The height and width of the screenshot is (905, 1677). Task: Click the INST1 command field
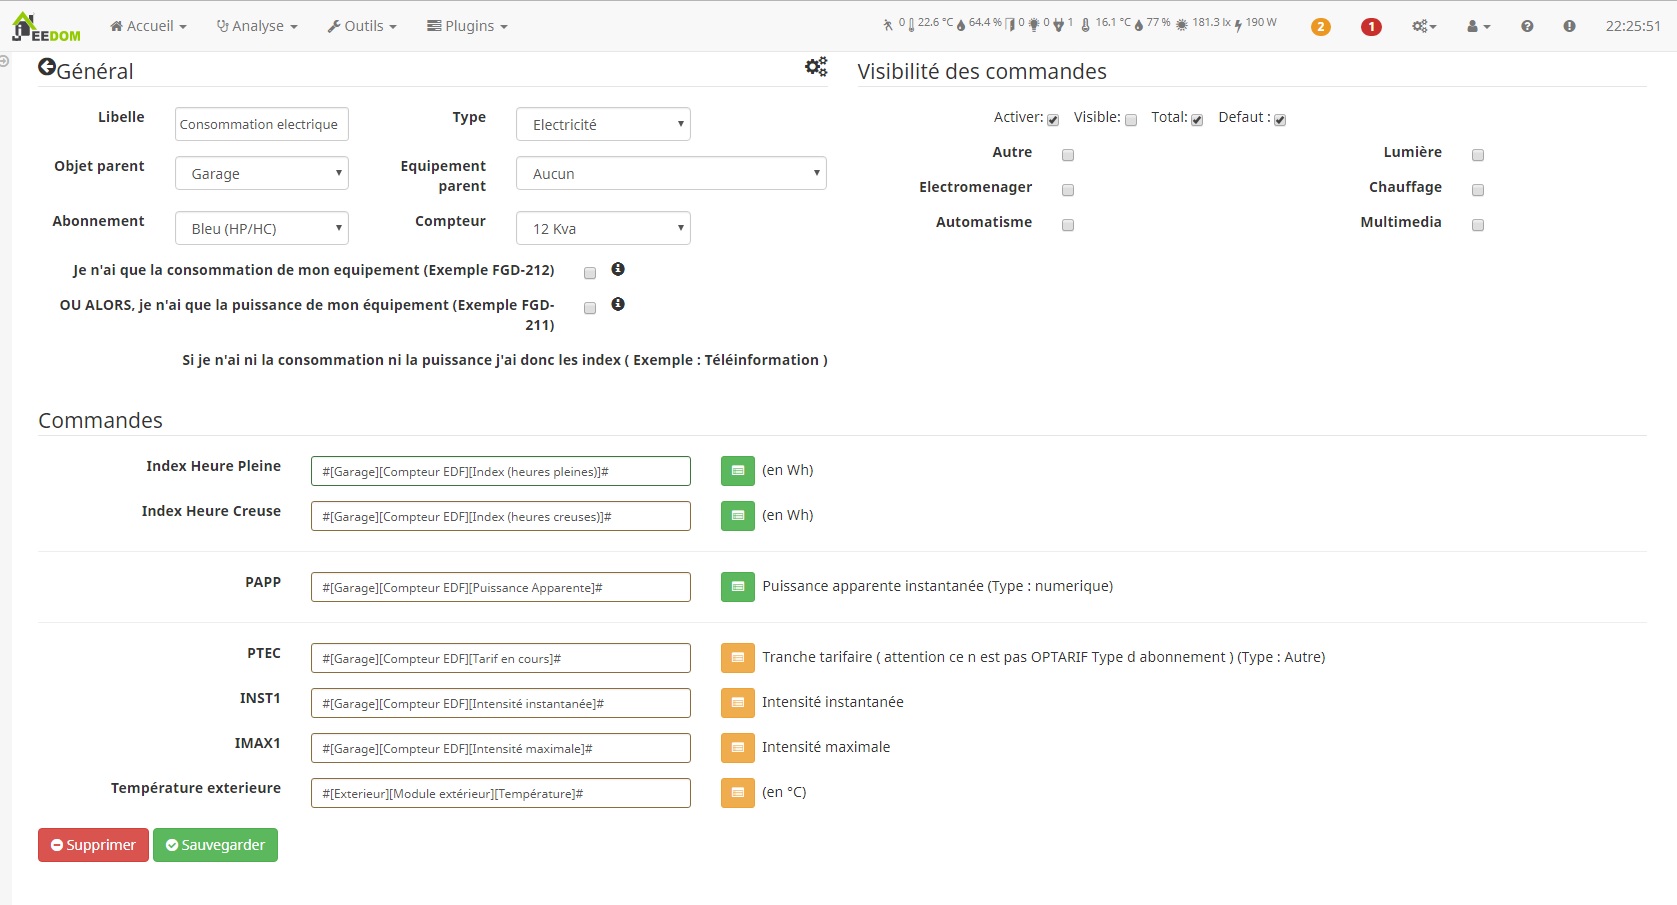[x=501, y=703]
